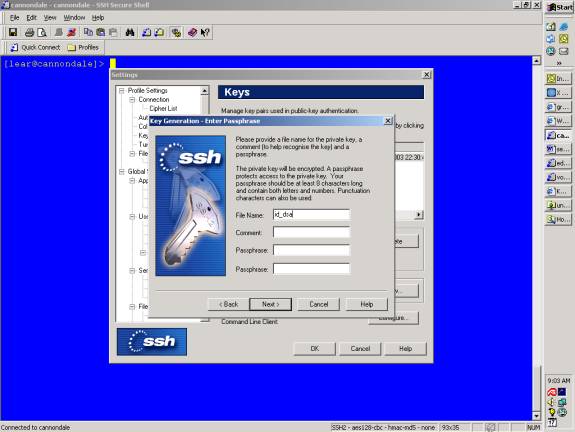Open a New Terminal Window via toolbar
Screen dimensions: 575x432
pos(146,32)
